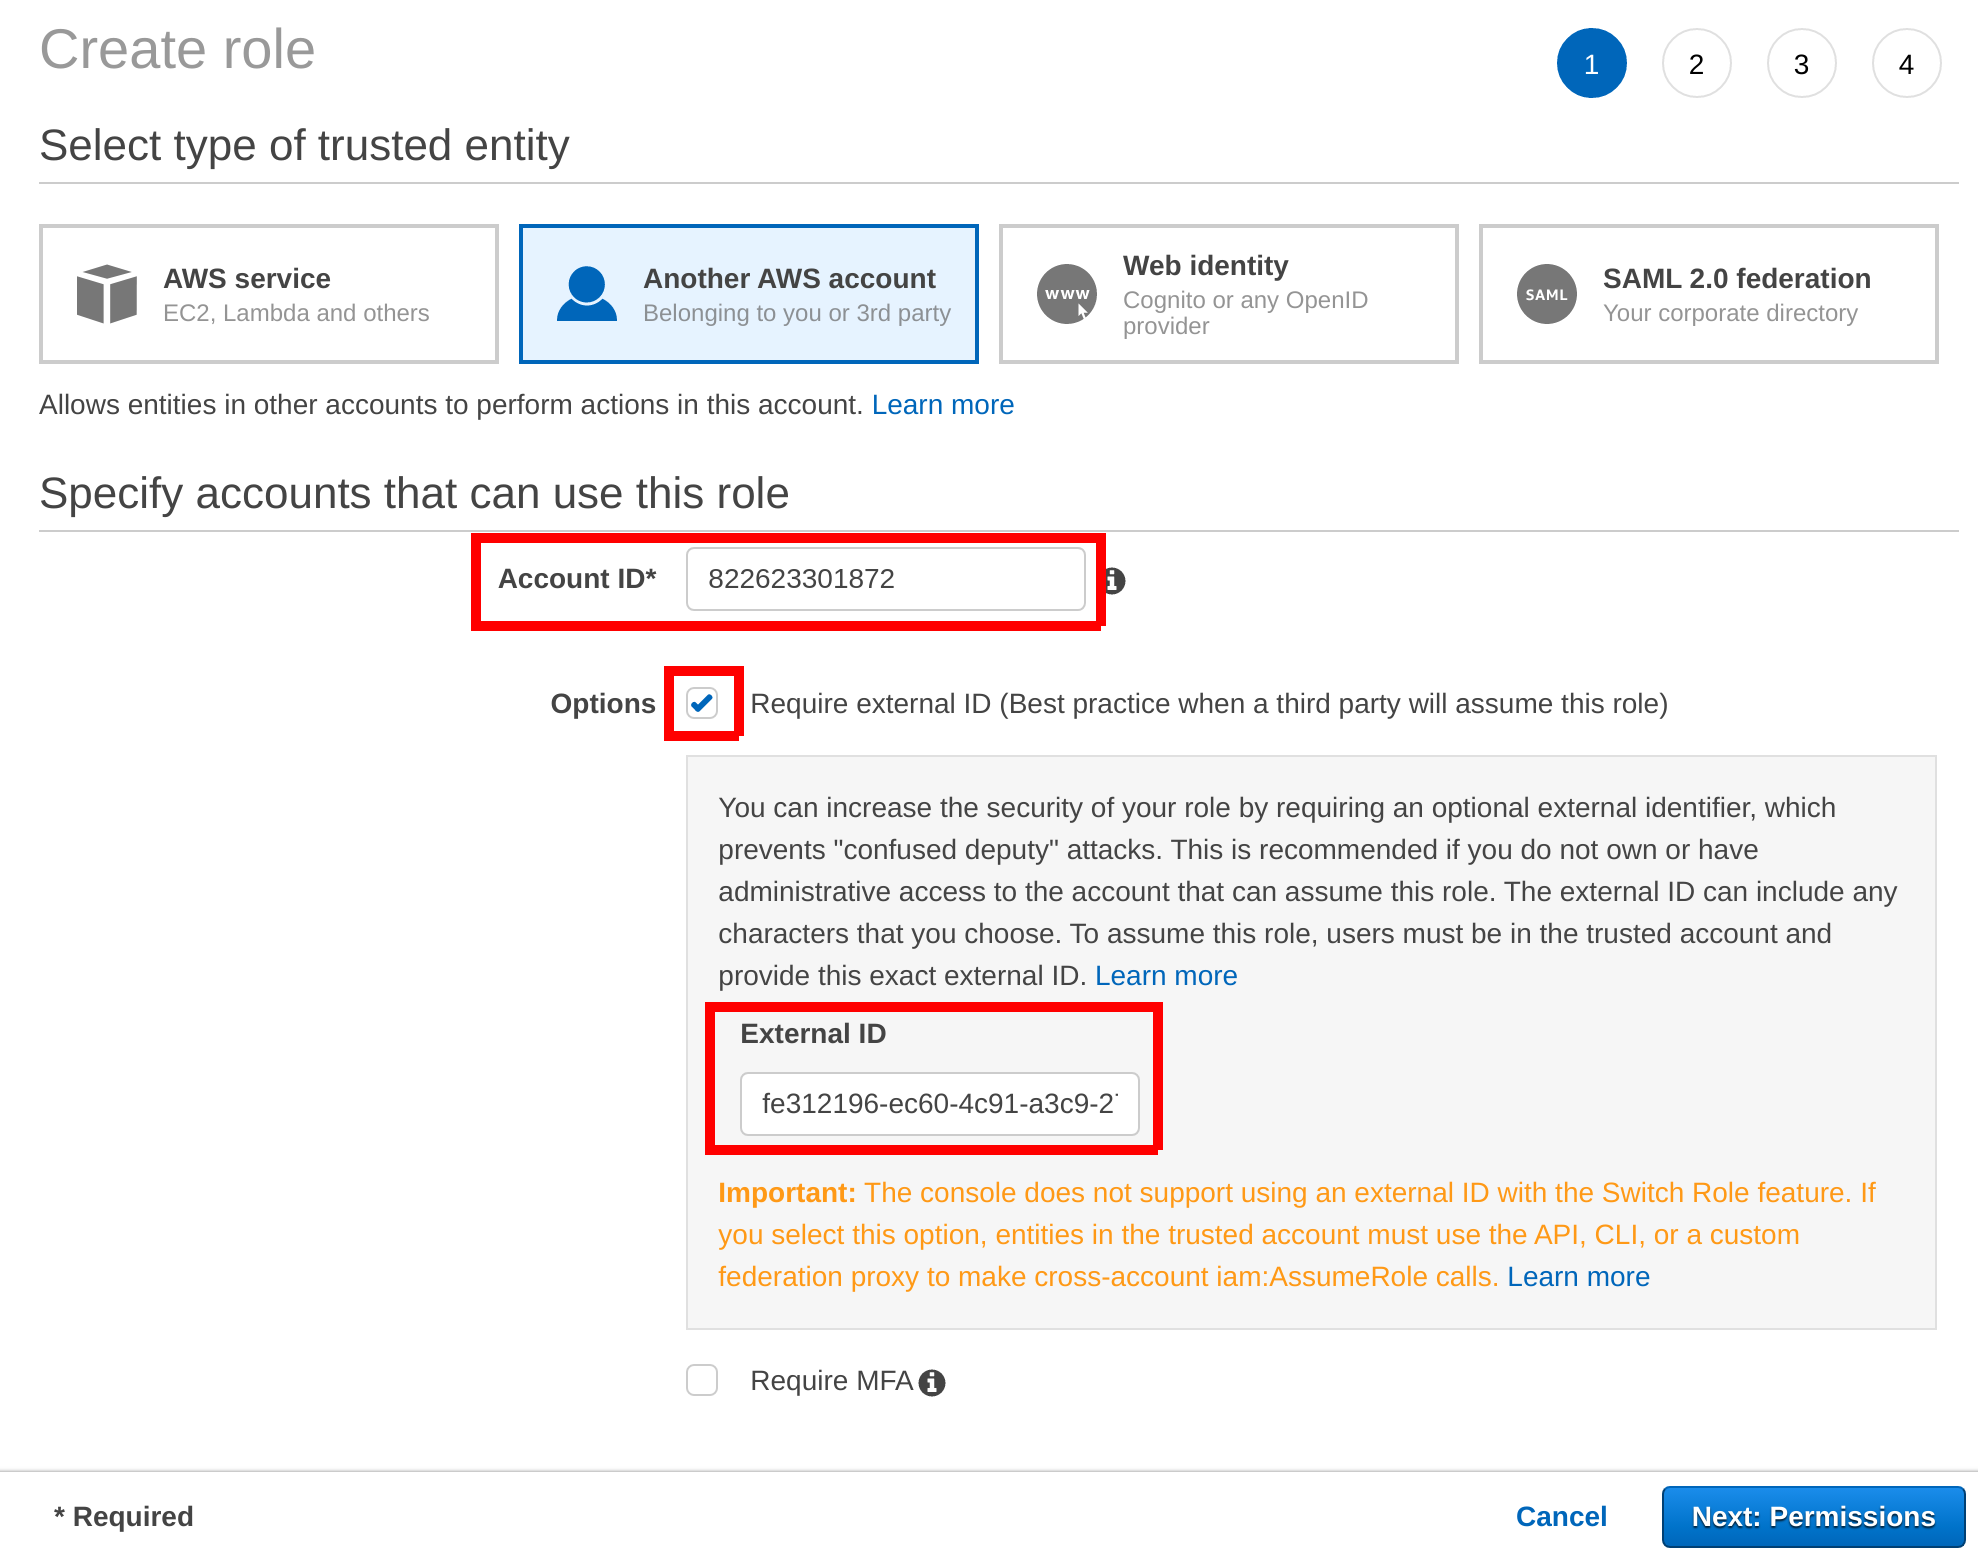Open Learn more about trusted entities
Viewport: 1978px width, 1556px height.
point(942,405)
